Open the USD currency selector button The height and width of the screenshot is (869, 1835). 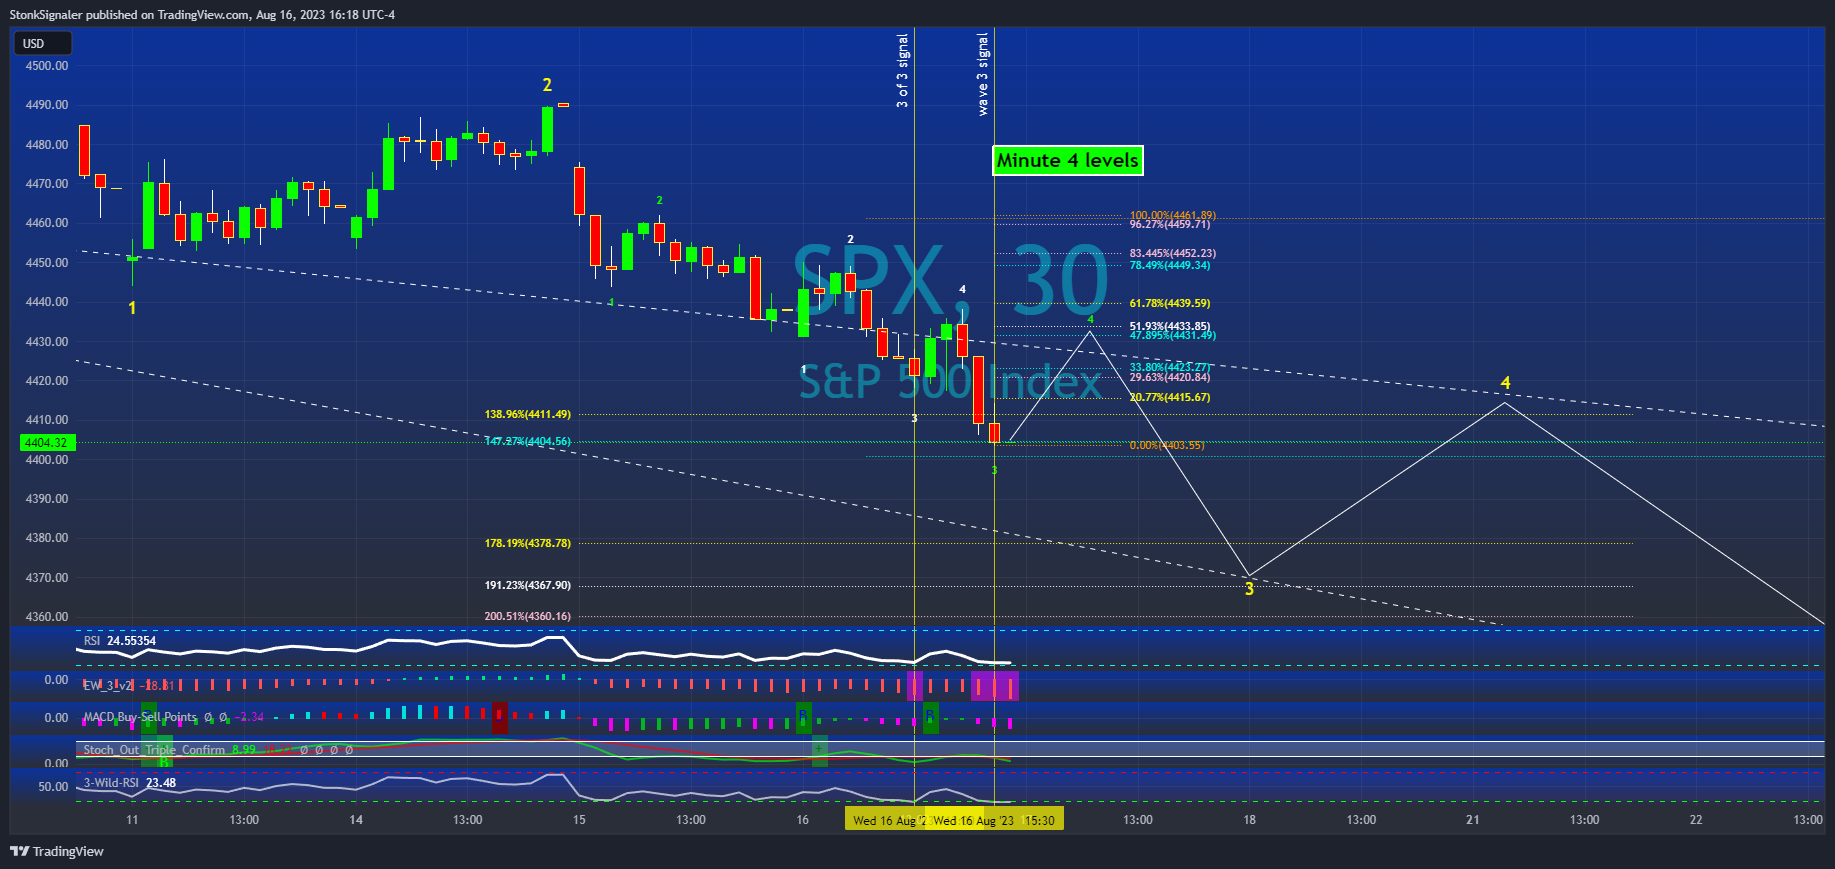42,43
